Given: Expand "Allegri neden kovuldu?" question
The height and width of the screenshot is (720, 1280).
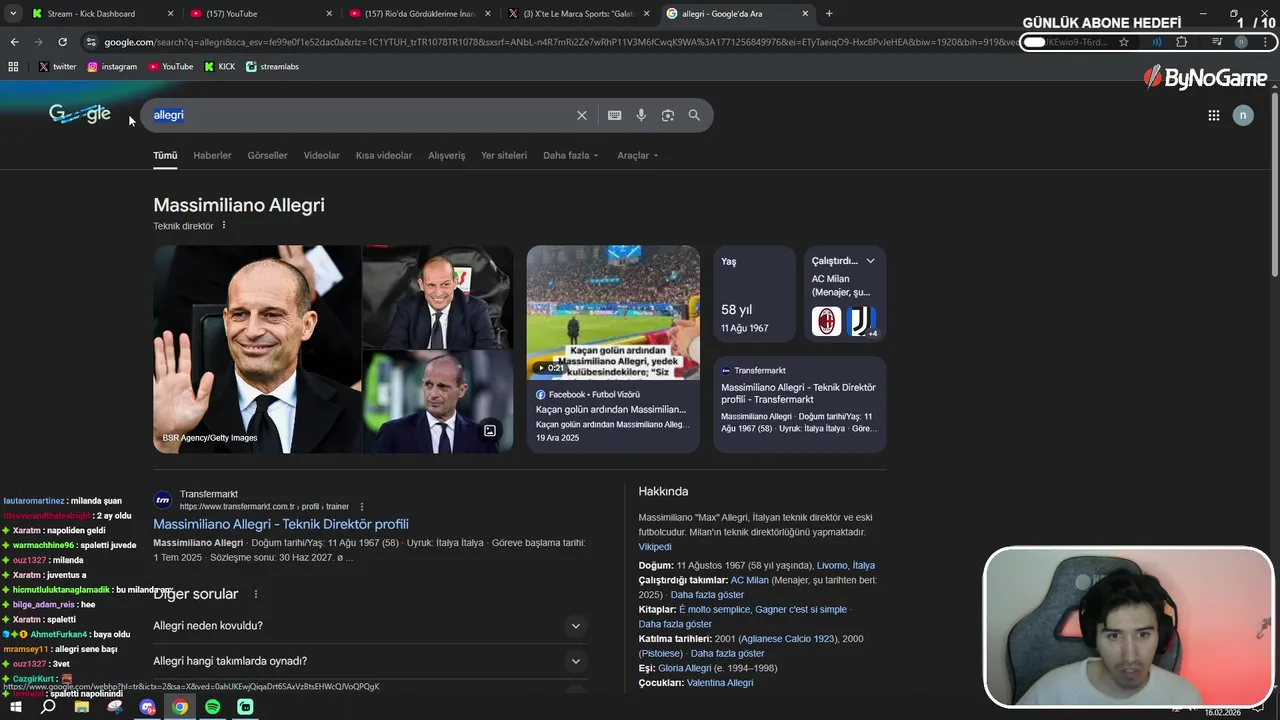Looking at the screenshot, I should (370, 626).
